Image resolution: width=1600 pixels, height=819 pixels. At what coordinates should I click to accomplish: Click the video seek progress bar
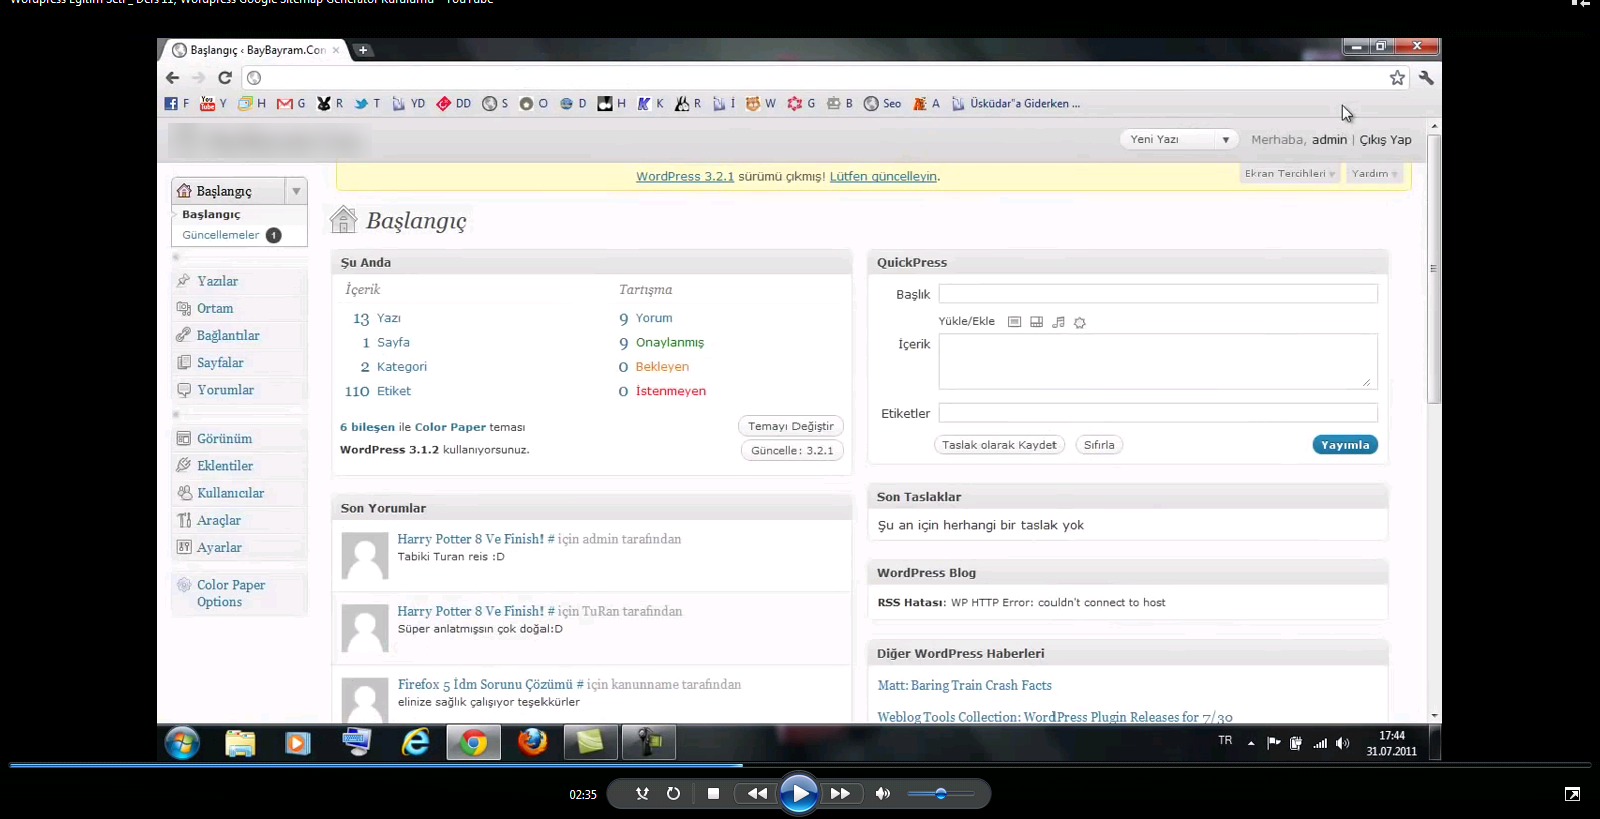coord(800,765)
